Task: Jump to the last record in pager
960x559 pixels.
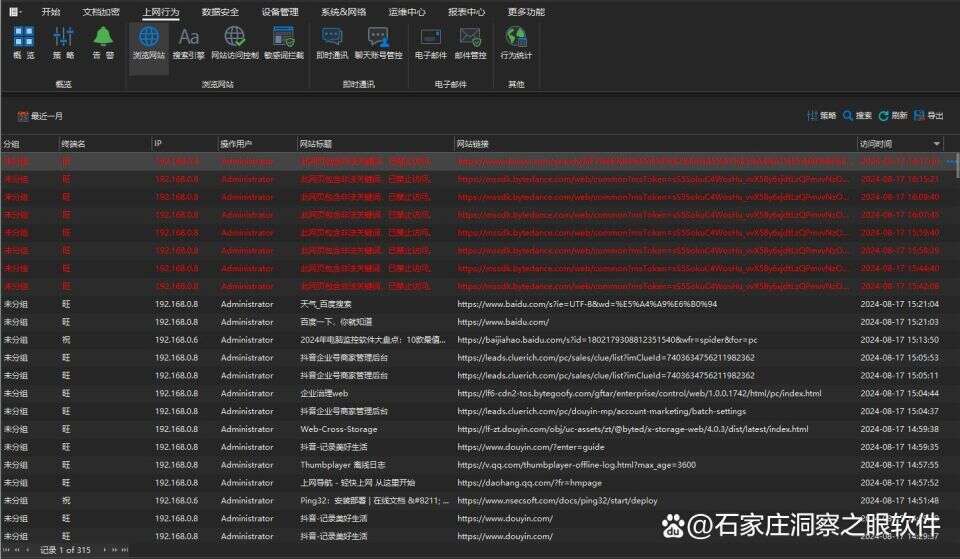Action: pyautogui.click(x=125, y=550)
